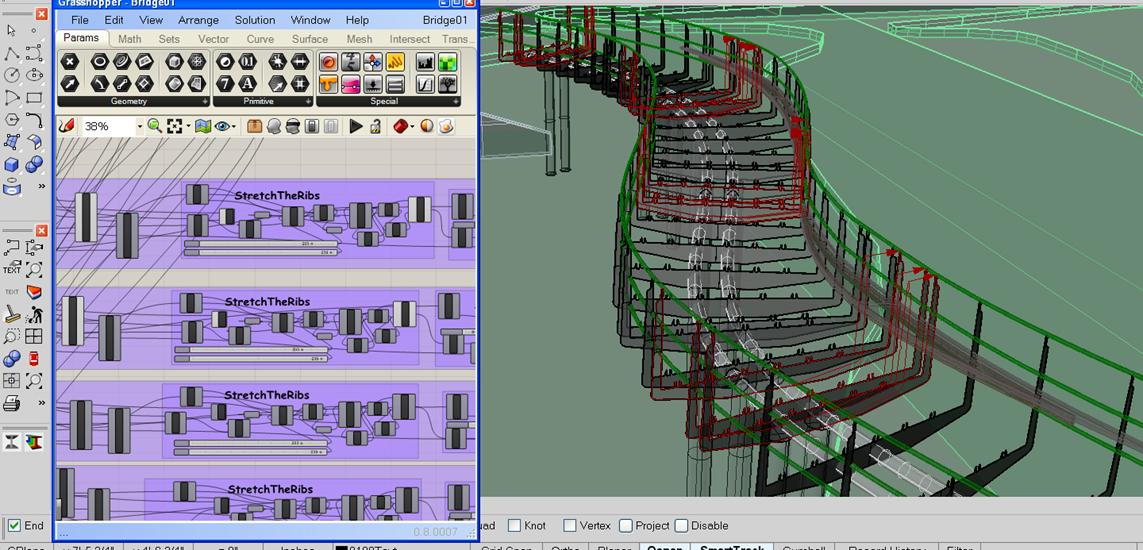The image size is (1143, 550).
Task: Click the Zoom magnifier icon in Grasshopper
Action: [x=154, y=126]
